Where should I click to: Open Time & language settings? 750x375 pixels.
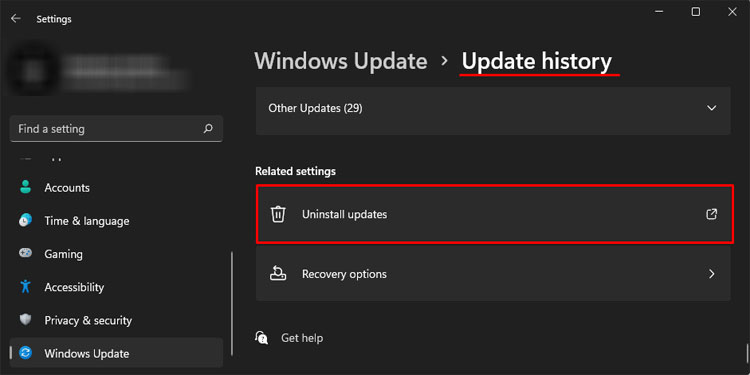click(116, 221)
